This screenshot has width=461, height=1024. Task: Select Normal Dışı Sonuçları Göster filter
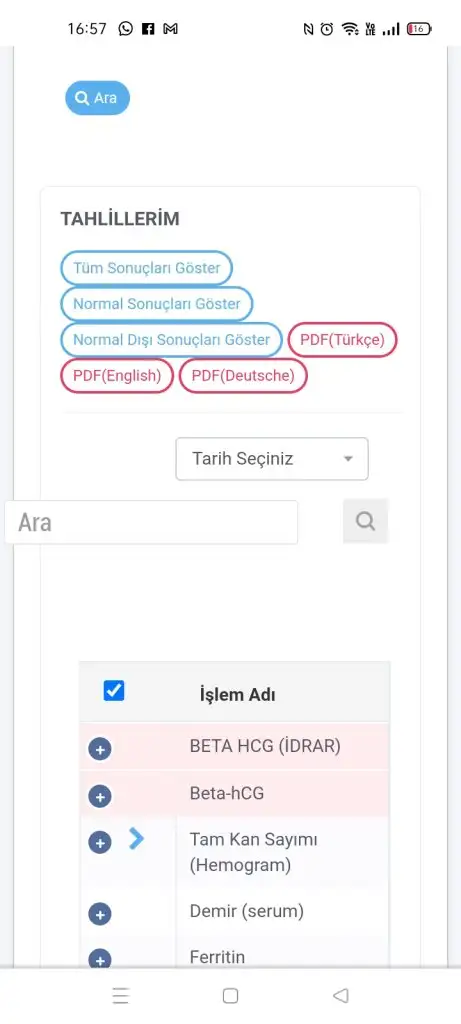pos(171,340)
